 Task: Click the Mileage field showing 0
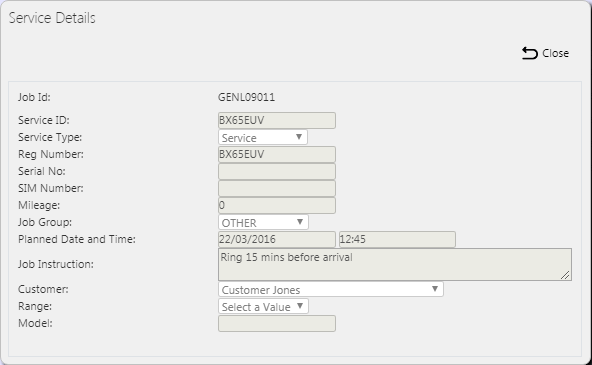coord(277,205)
